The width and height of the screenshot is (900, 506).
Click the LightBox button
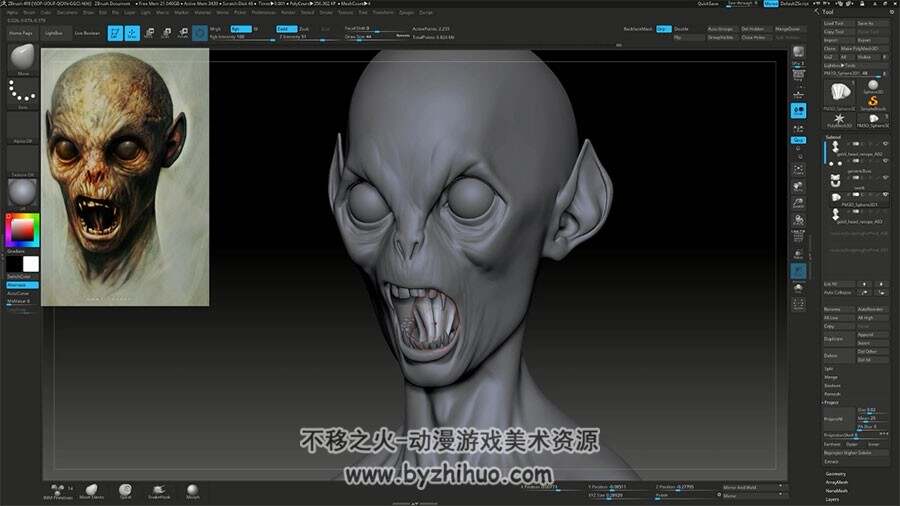(54, 33)
